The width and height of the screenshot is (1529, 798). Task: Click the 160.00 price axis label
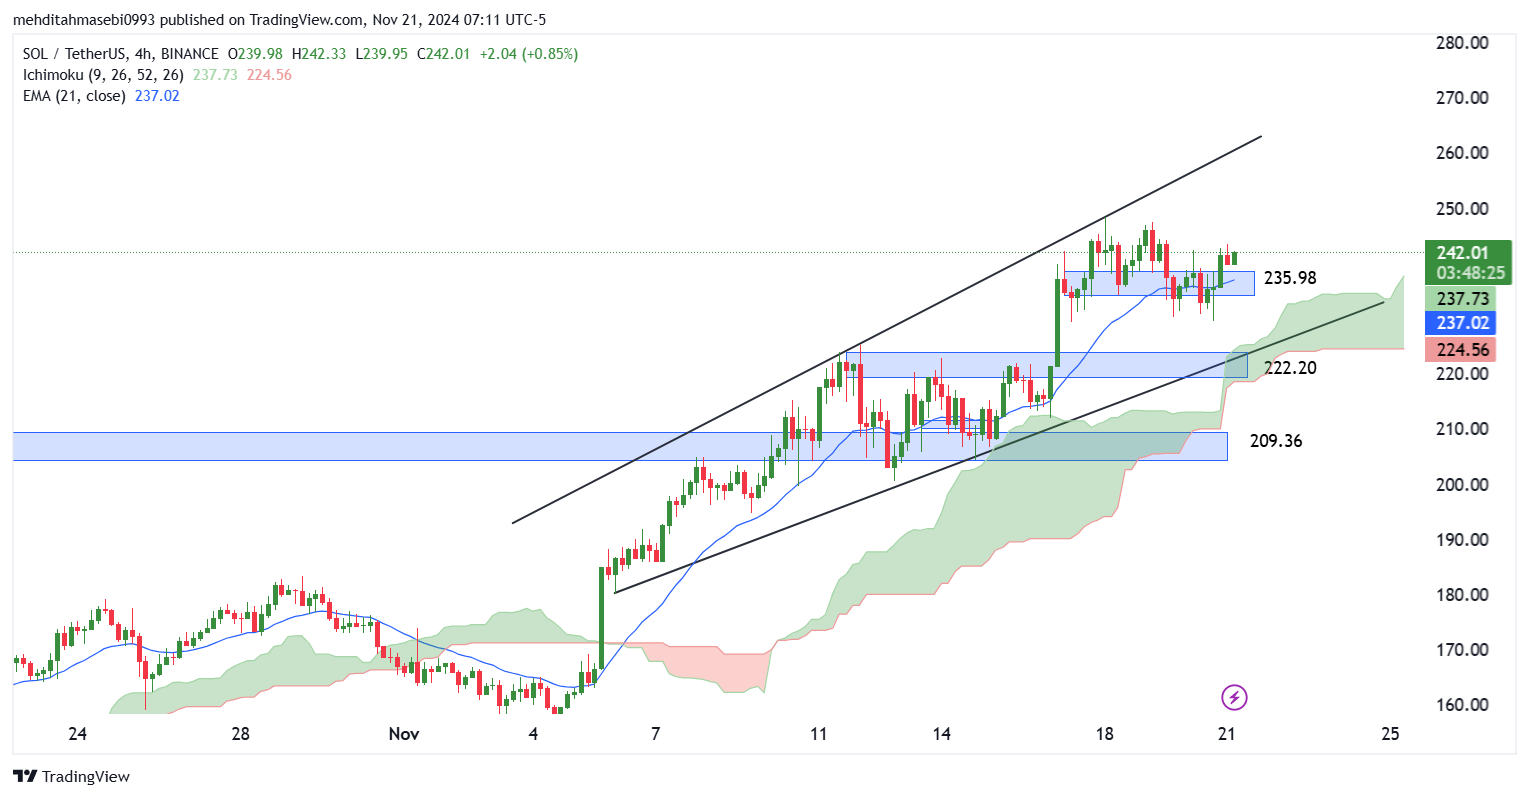(x=1462, y=705)
